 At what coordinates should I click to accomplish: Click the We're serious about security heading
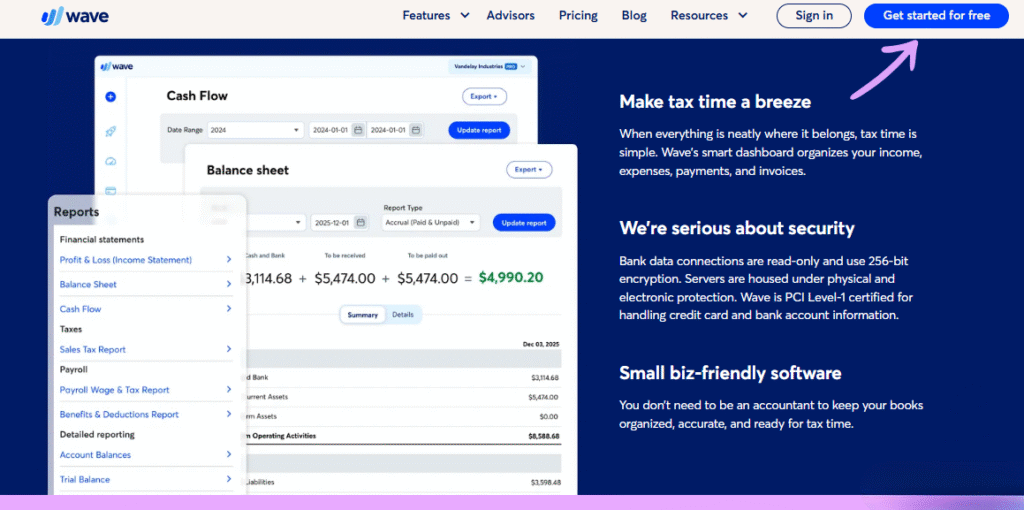click(737, 228)
